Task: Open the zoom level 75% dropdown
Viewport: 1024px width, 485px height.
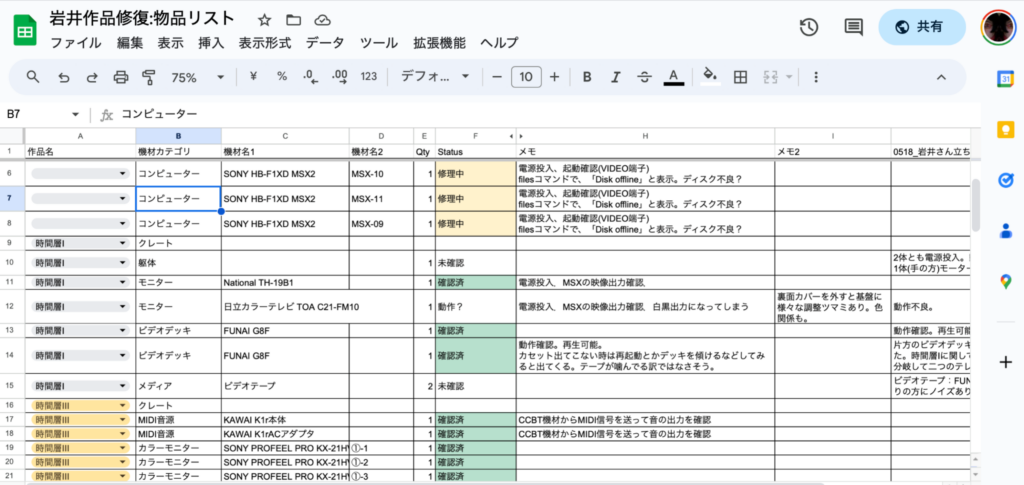Action: 197,77
